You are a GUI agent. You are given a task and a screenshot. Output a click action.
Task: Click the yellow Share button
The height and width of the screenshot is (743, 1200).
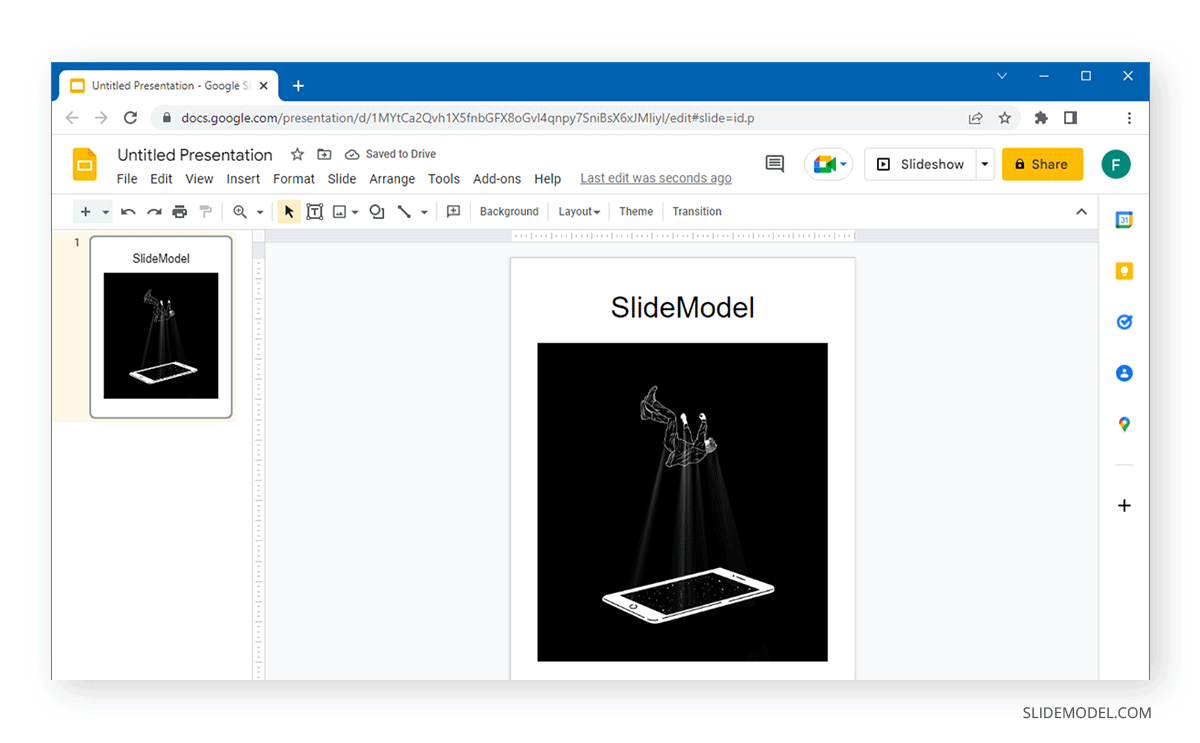coord(1042,164)
